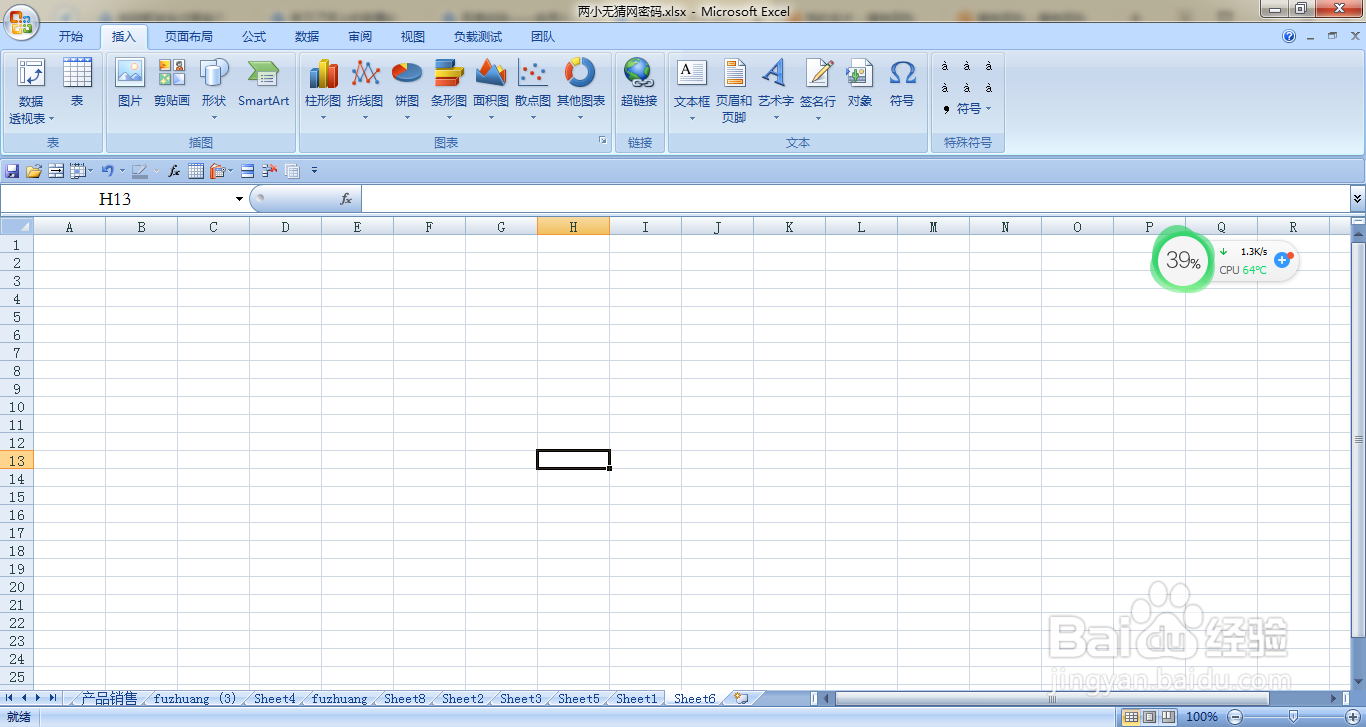Image resolution: width=1366 pixels, height=727 pixels.
Task: Click the red X delete icon in quick toolbar
Action: pyautogui.click(x=270, y=171)
